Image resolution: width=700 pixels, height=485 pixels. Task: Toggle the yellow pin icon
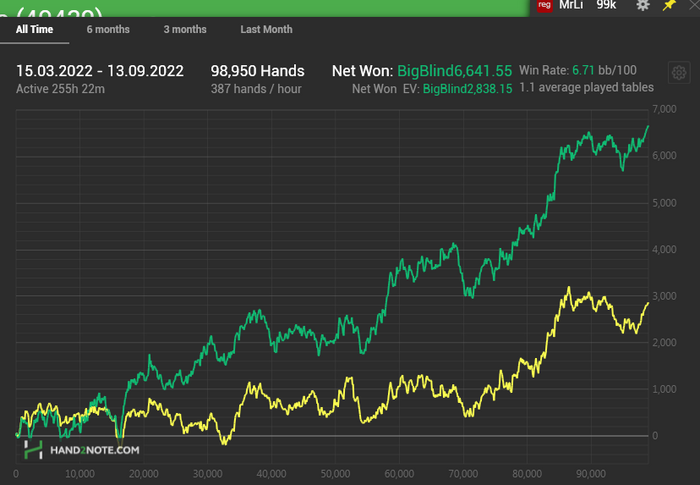669,5
